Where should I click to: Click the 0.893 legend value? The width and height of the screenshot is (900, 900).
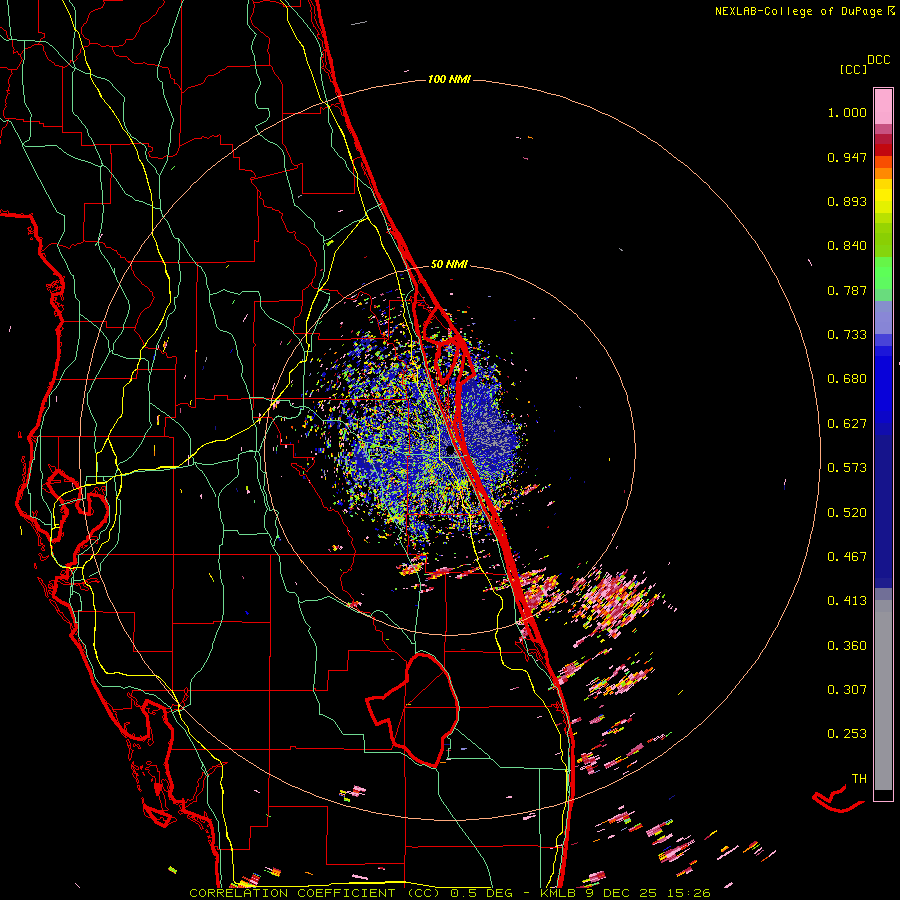pyautogui.click(x=847, y=201)
